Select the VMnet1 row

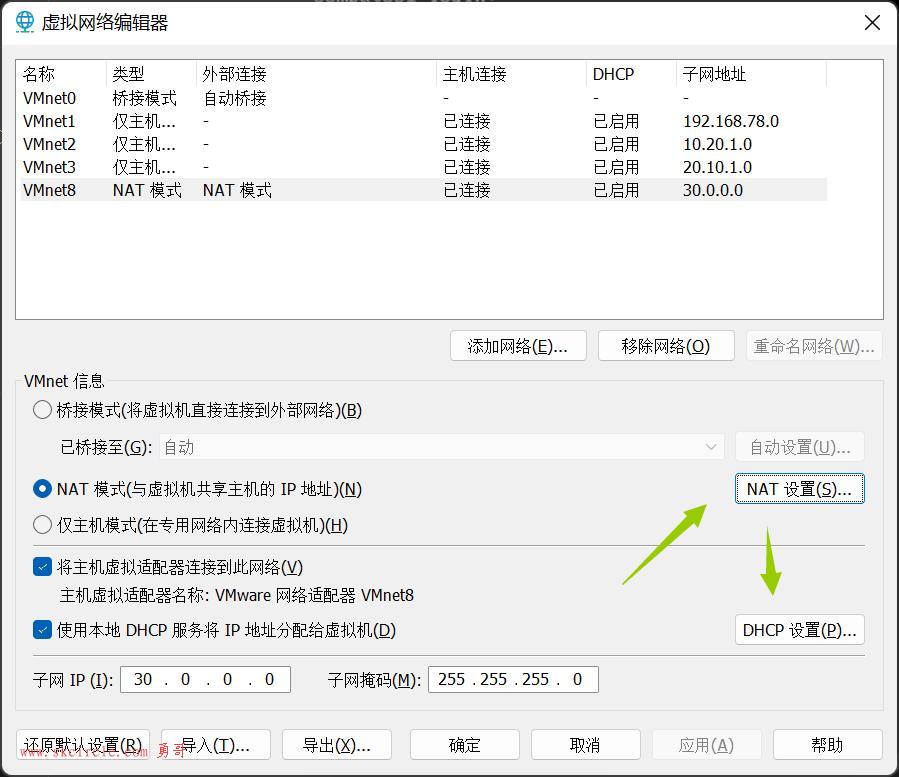424,121
